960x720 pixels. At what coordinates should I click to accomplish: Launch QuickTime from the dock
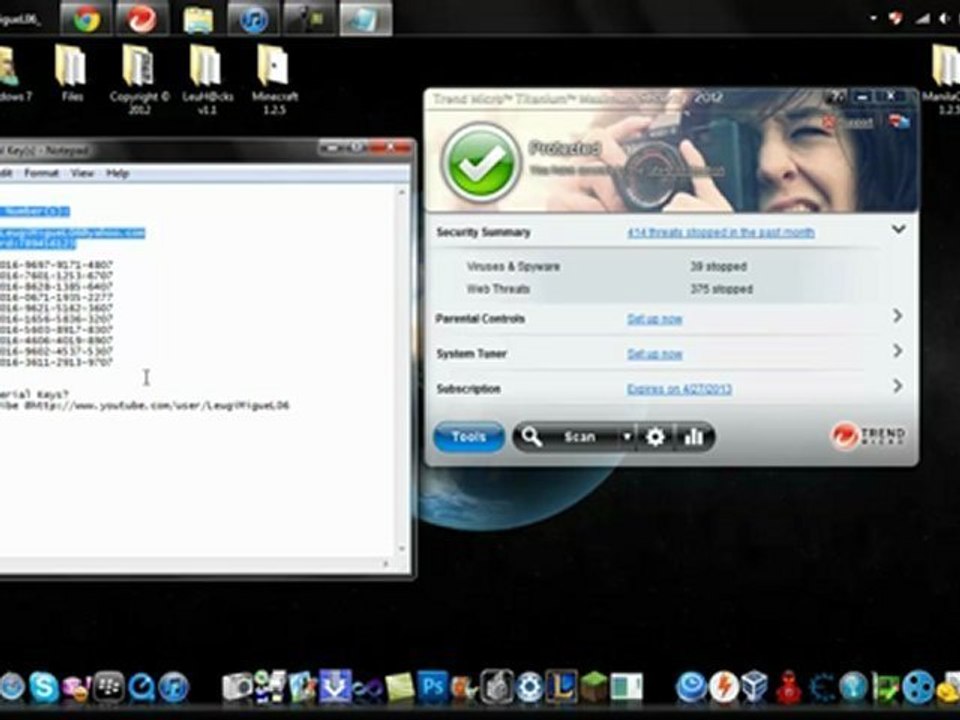click(141, 687)
